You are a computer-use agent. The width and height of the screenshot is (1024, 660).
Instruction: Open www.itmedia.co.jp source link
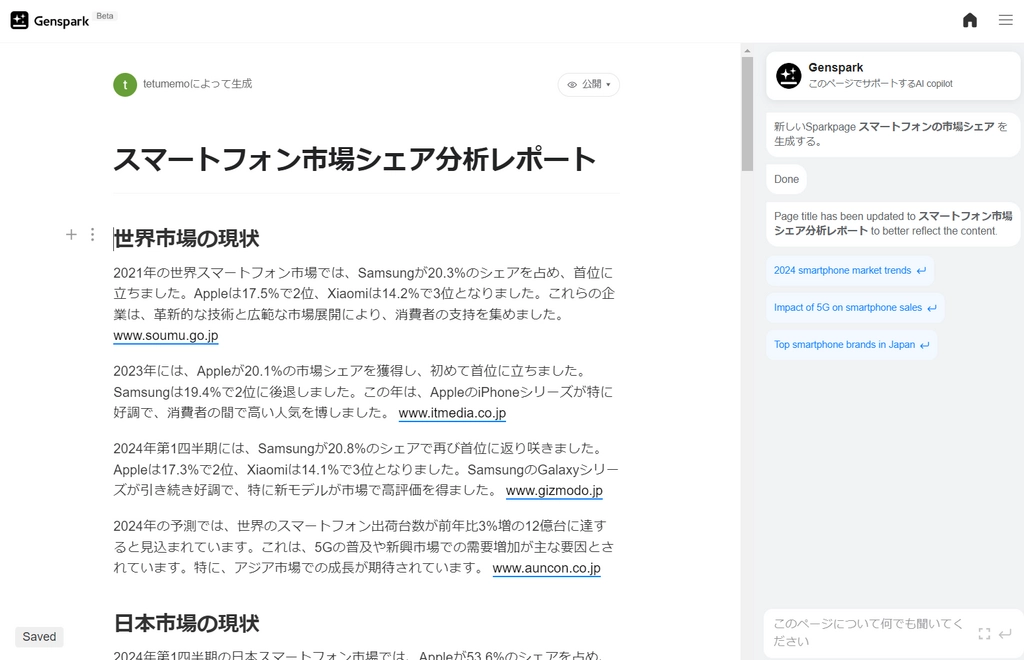tap(452, 413)
